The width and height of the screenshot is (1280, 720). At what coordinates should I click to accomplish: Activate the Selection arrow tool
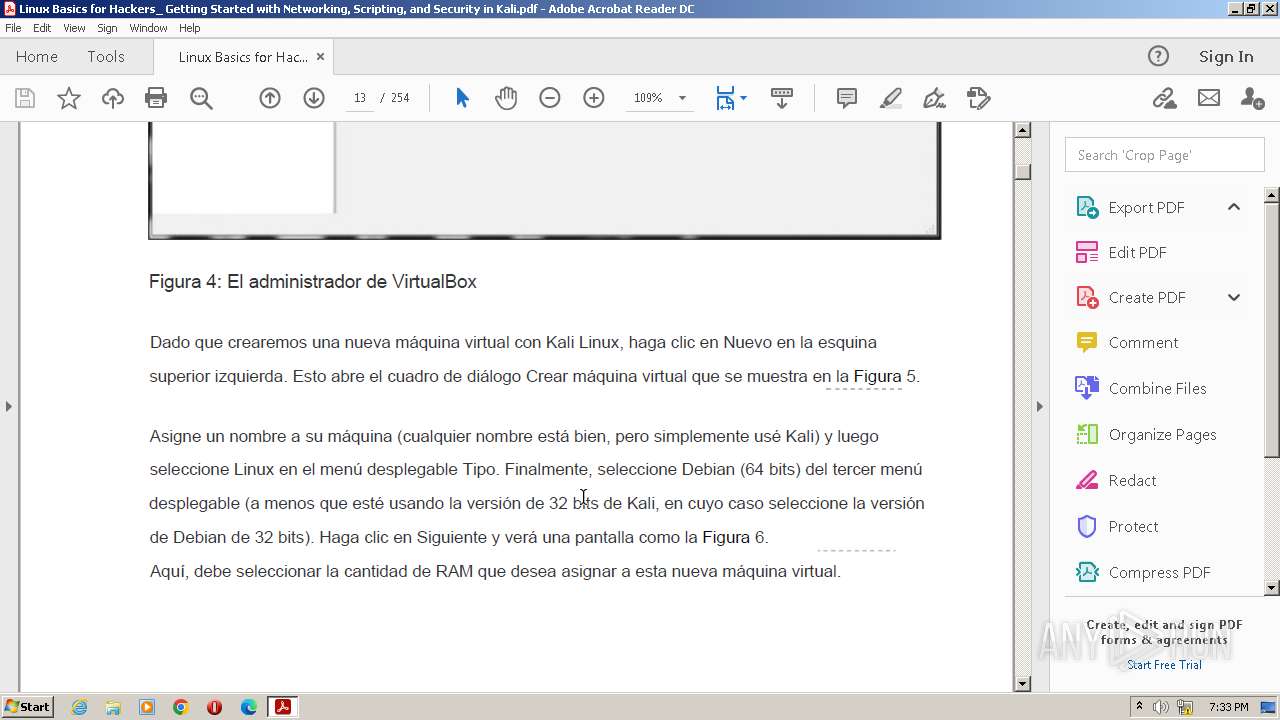coord(462,98)
